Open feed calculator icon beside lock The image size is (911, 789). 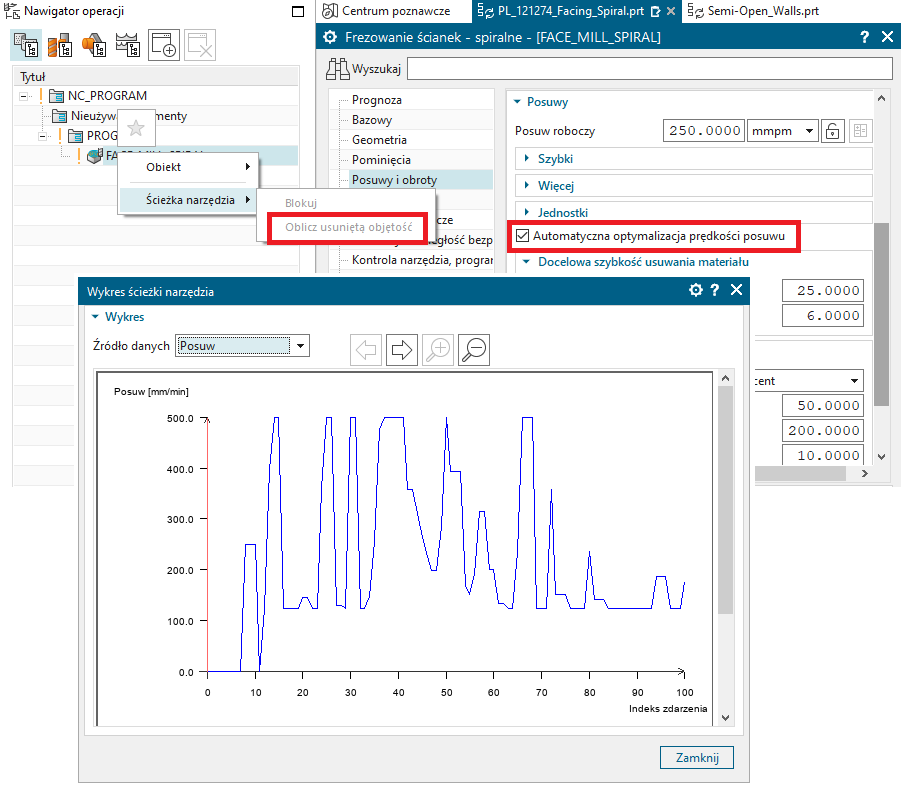860,131
